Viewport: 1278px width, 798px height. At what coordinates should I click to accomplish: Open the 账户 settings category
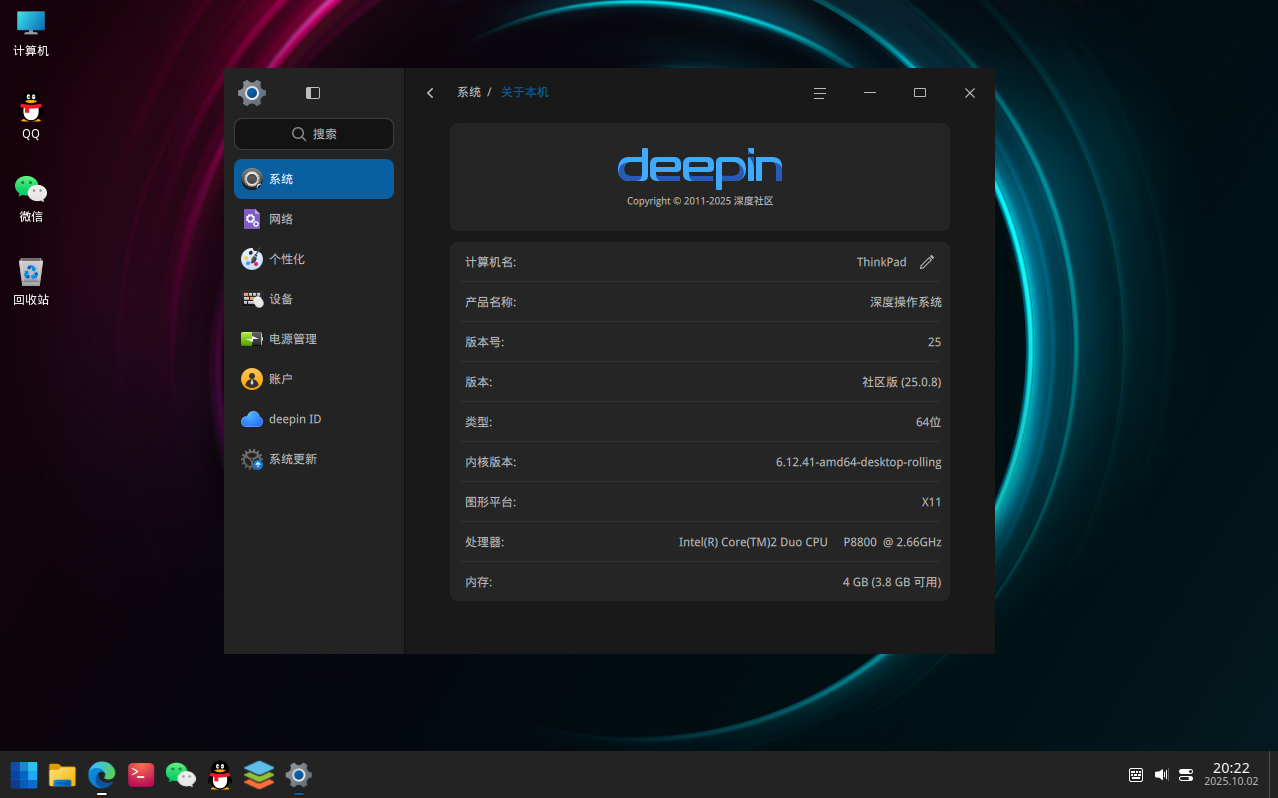314,379
